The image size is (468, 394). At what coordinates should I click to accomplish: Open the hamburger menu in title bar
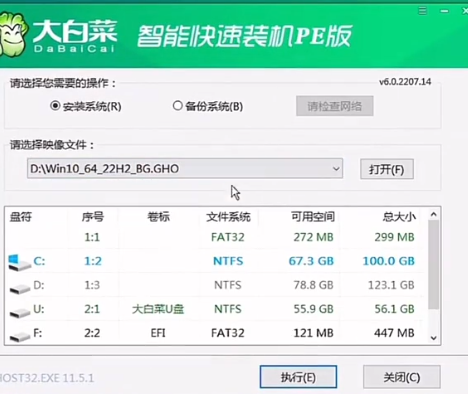point(423,11)
